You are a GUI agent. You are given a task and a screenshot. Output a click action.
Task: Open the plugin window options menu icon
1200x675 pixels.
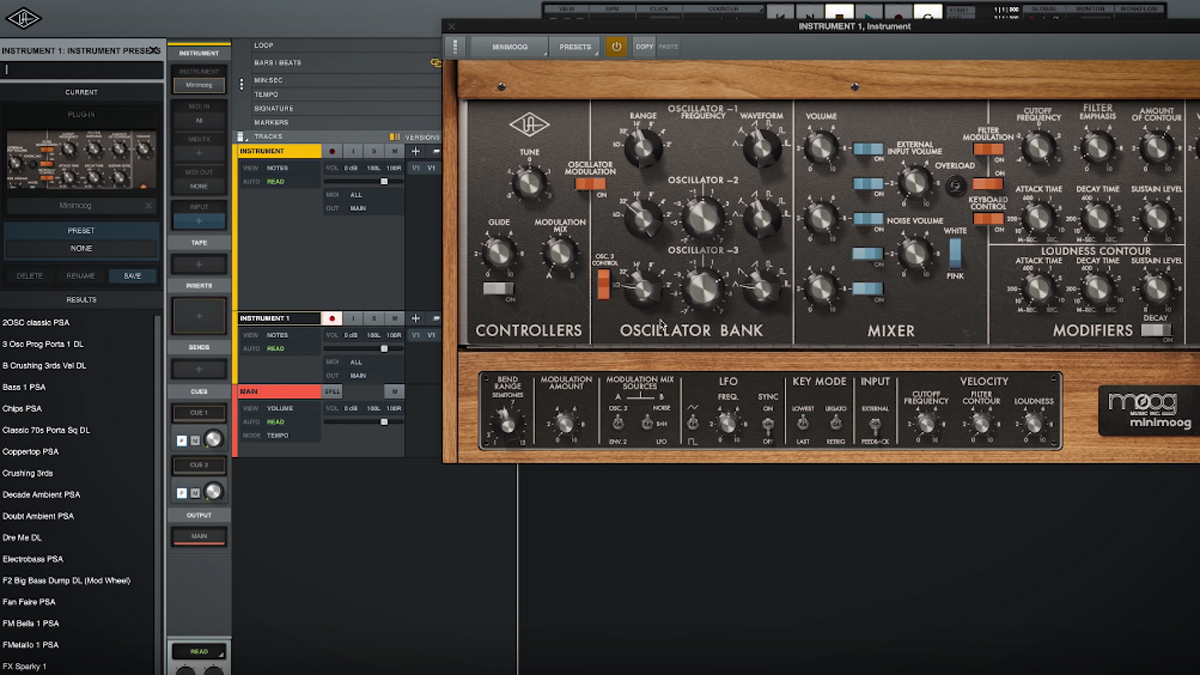[x=456, y=47]
